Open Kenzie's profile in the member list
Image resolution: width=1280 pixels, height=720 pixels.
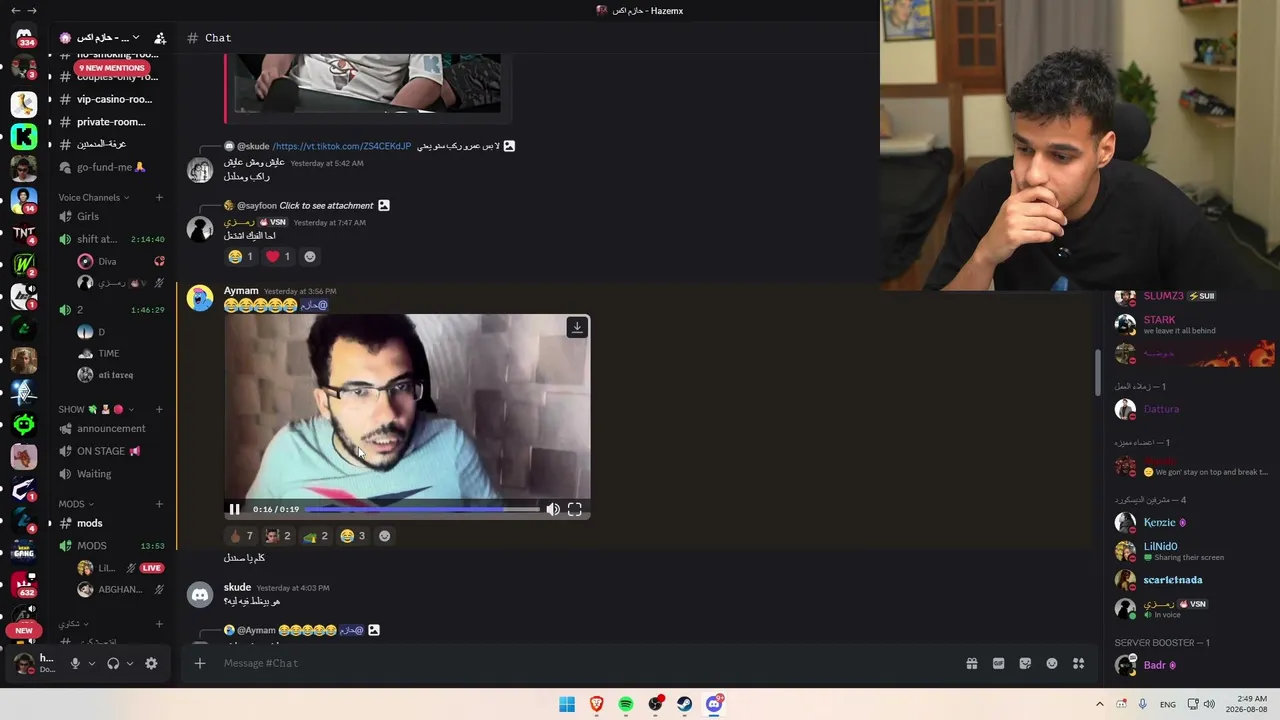click(1160, 523)
